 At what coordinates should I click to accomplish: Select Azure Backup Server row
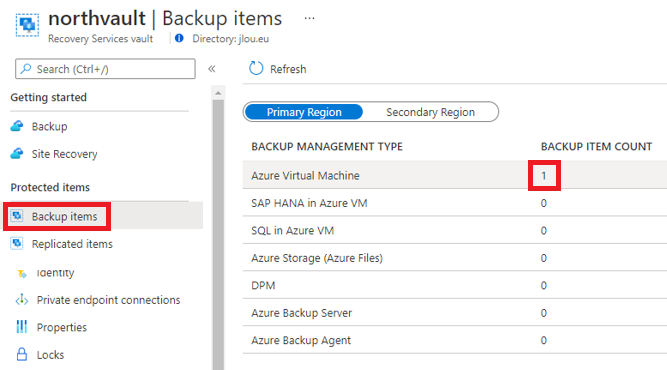pyautogui.click(x=455, y=313)
